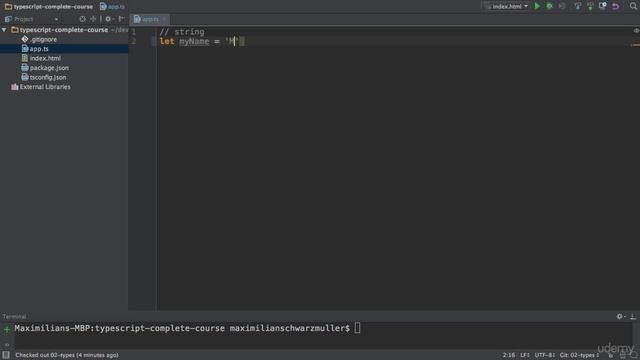Revert changes with the undo arrow

pyautogui.click(x=616, y=6)
